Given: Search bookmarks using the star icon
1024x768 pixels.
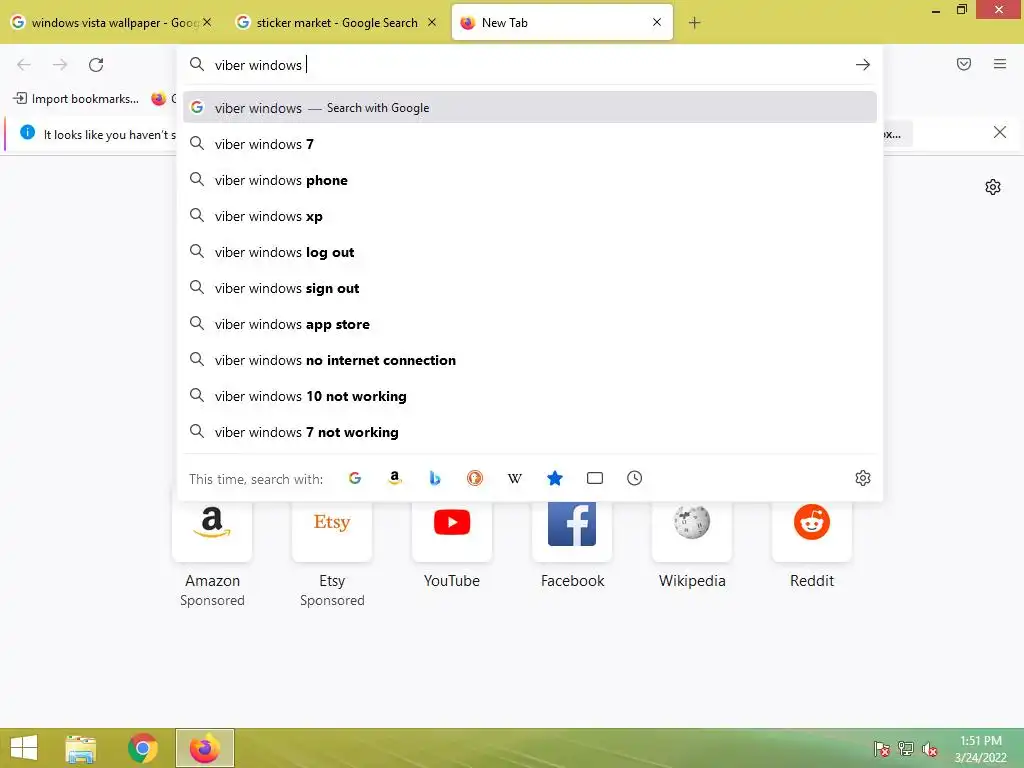Looking at the screenshot, I should click(554, 478).
